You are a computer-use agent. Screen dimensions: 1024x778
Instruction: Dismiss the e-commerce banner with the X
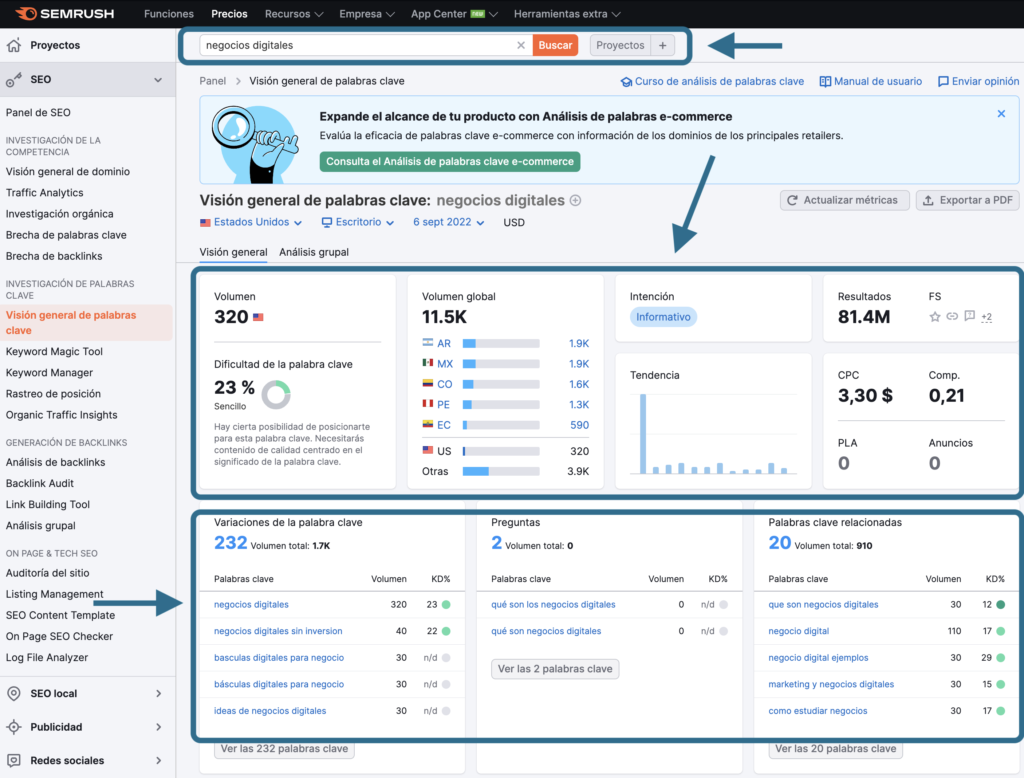click(x=1001, y=113)
